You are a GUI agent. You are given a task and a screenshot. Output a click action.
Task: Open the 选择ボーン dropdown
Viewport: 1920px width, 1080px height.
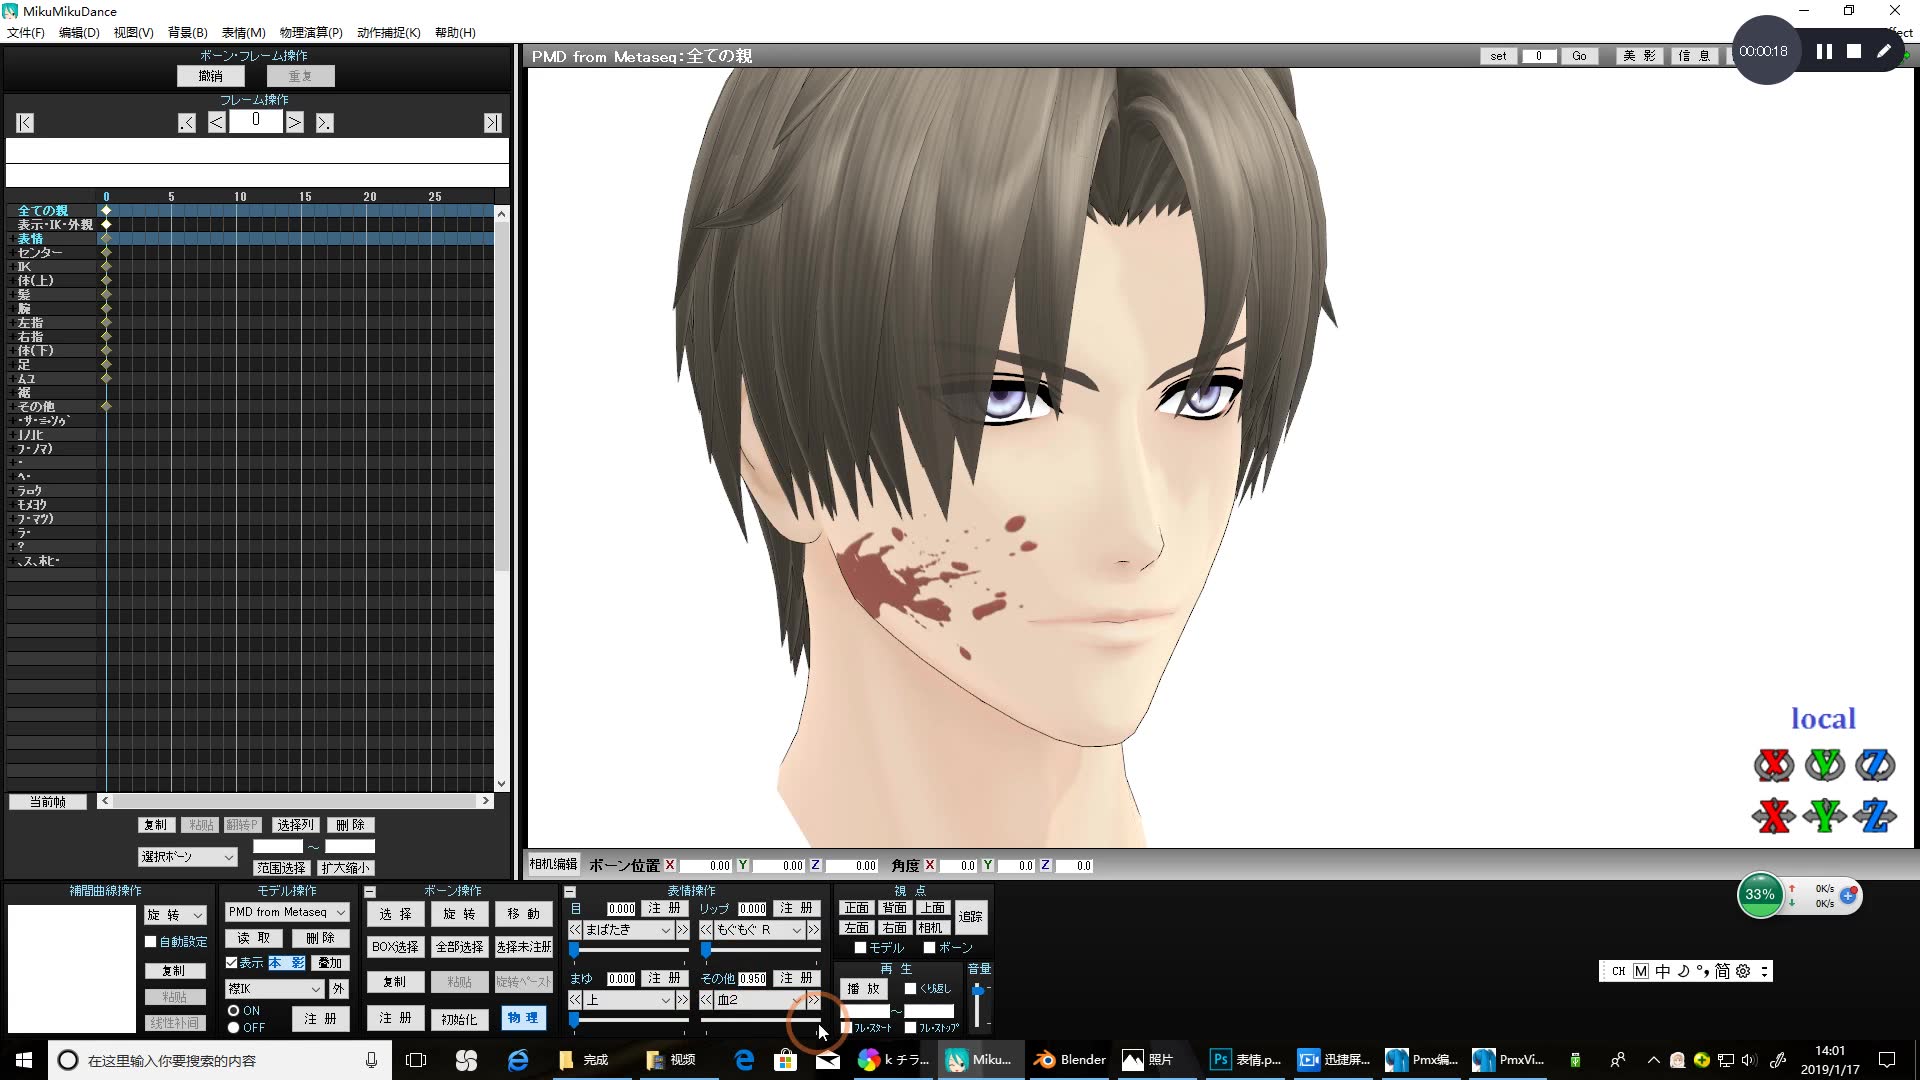pyautogui.click(x=188, y=857)
